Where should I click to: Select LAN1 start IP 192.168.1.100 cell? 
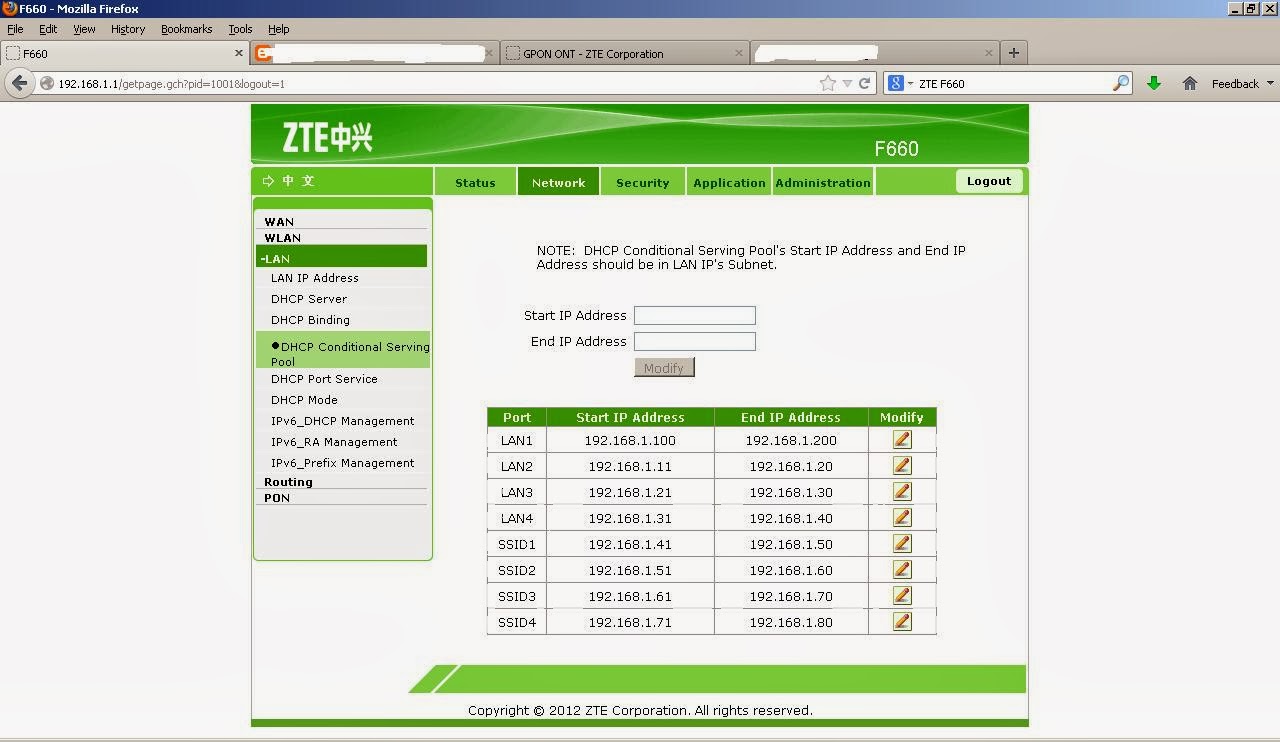(x=630, y=440)
